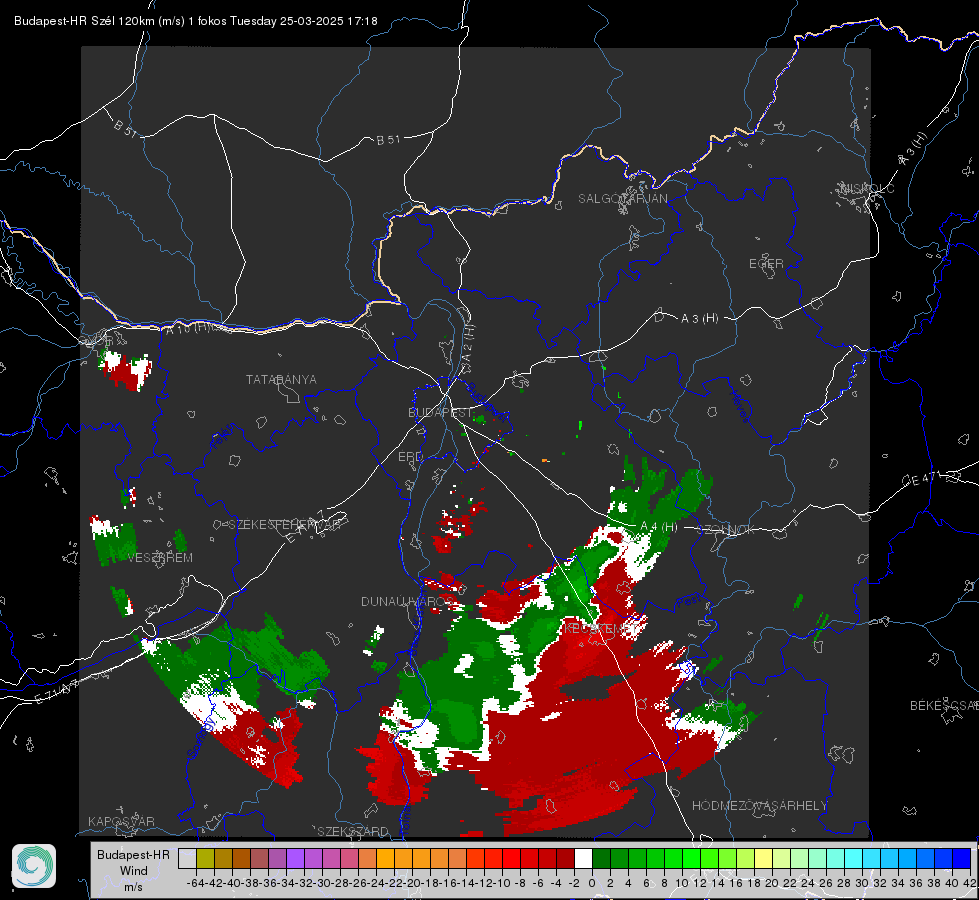The height and width of the screenshot is (900, 979).
Task: Click the BUDAPEST city label on map
Action: 440,412
